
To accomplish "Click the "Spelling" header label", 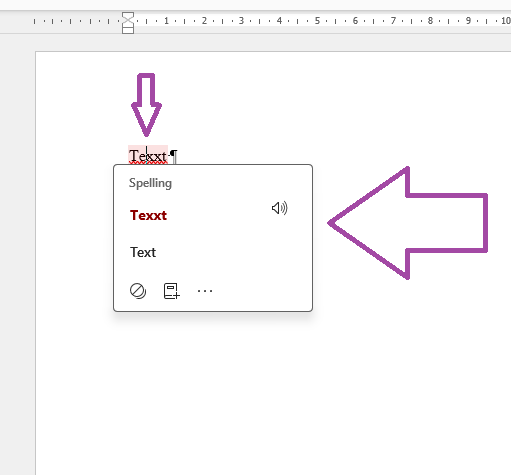I will click(x=150, y=183).
